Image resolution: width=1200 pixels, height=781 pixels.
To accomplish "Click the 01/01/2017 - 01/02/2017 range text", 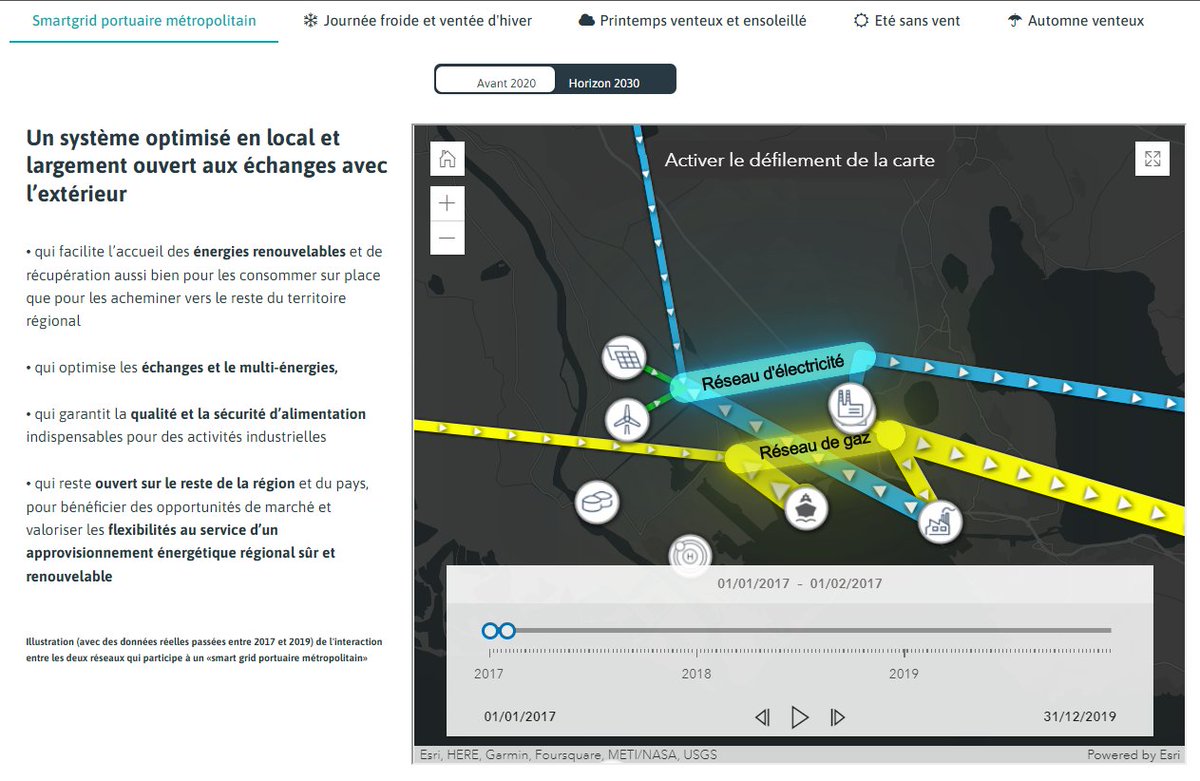I will point(800,584).
